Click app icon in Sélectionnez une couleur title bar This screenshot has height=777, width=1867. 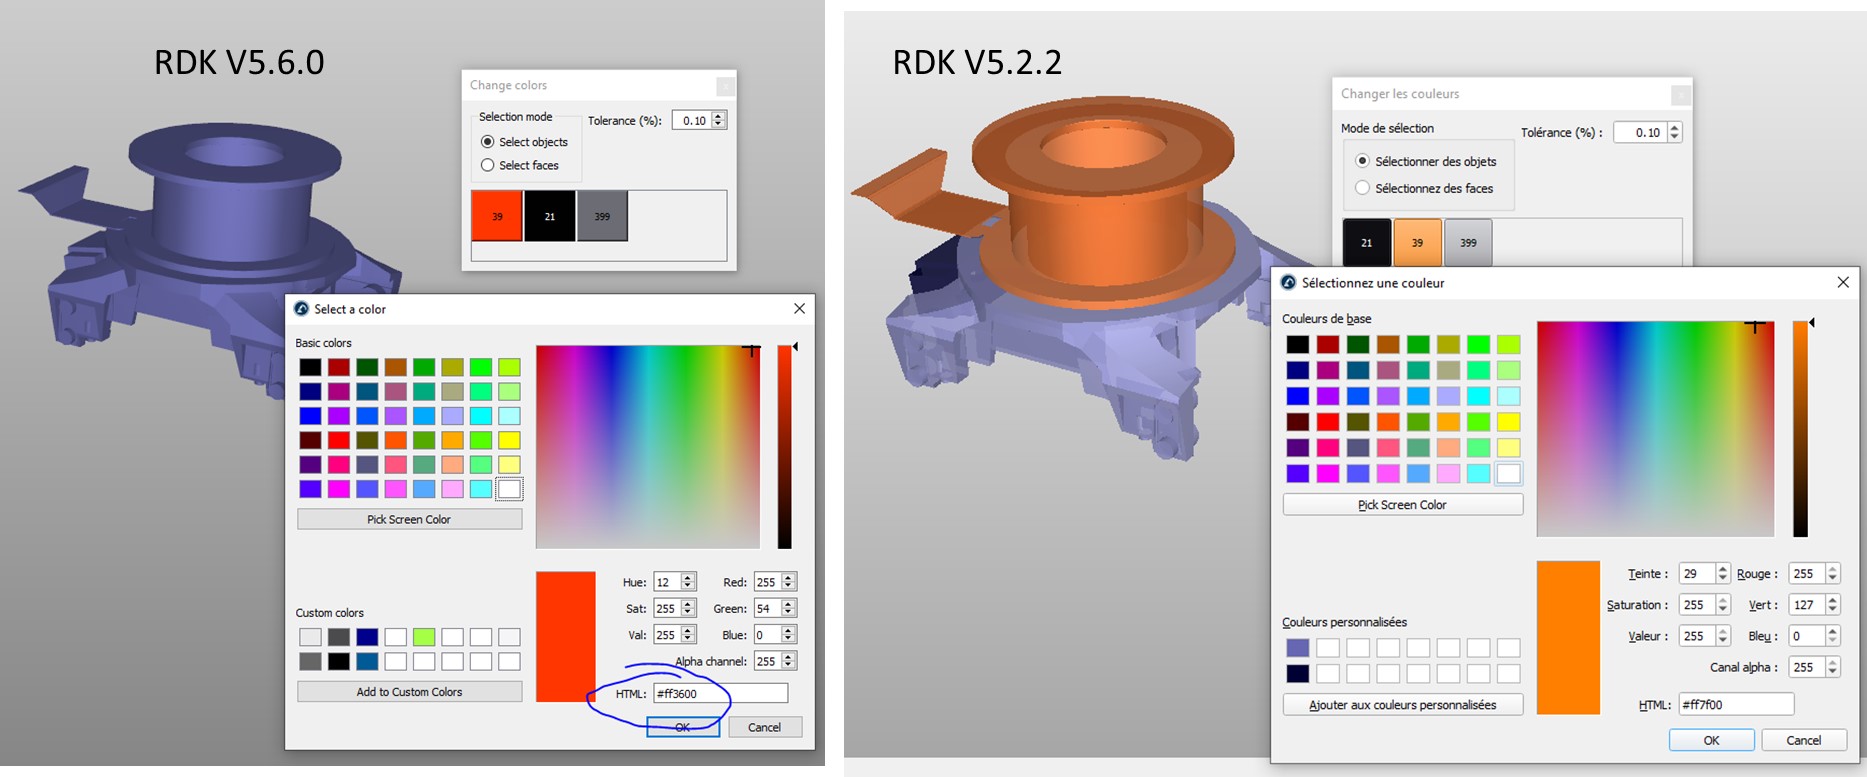coord(1288,283)
